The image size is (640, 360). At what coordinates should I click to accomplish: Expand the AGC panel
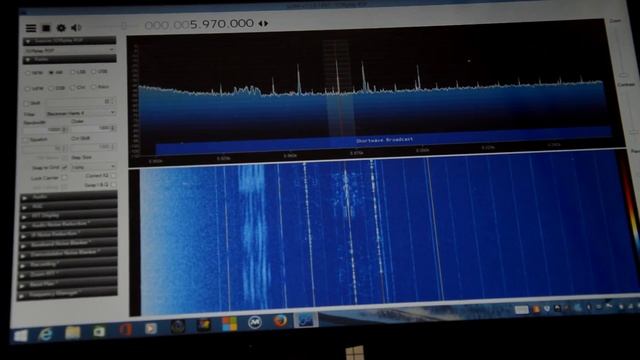click(x=69, y=206)
